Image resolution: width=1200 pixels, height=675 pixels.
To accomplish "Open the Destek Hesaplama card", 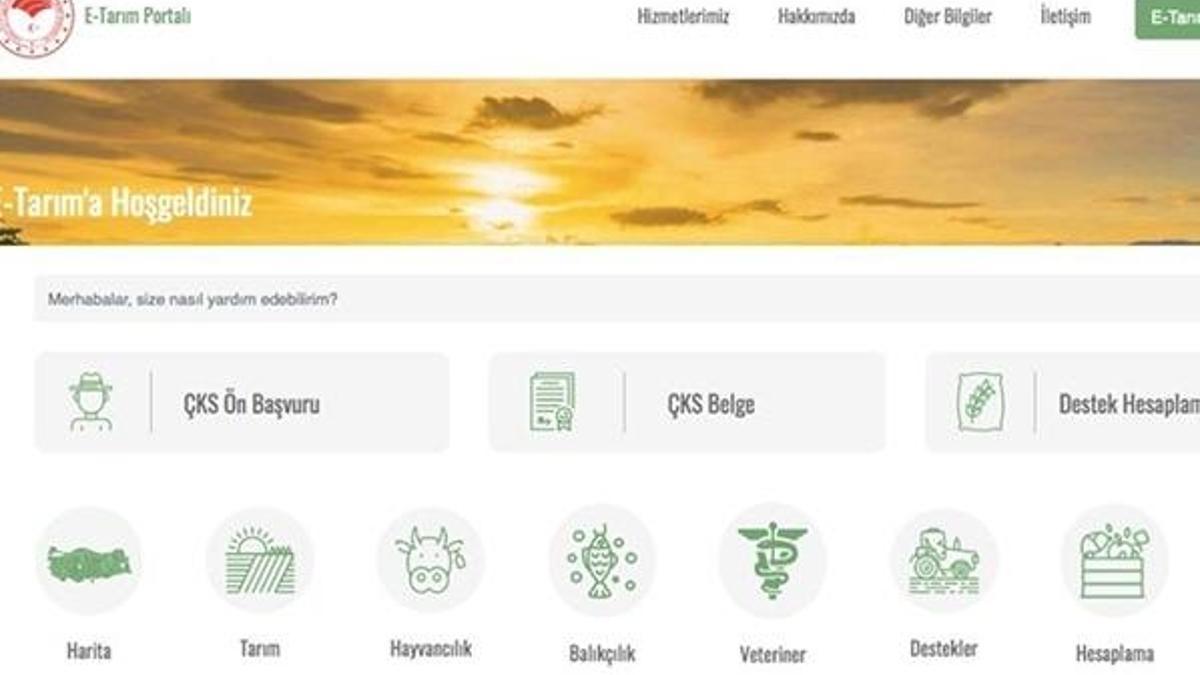I will point(1062,402).
